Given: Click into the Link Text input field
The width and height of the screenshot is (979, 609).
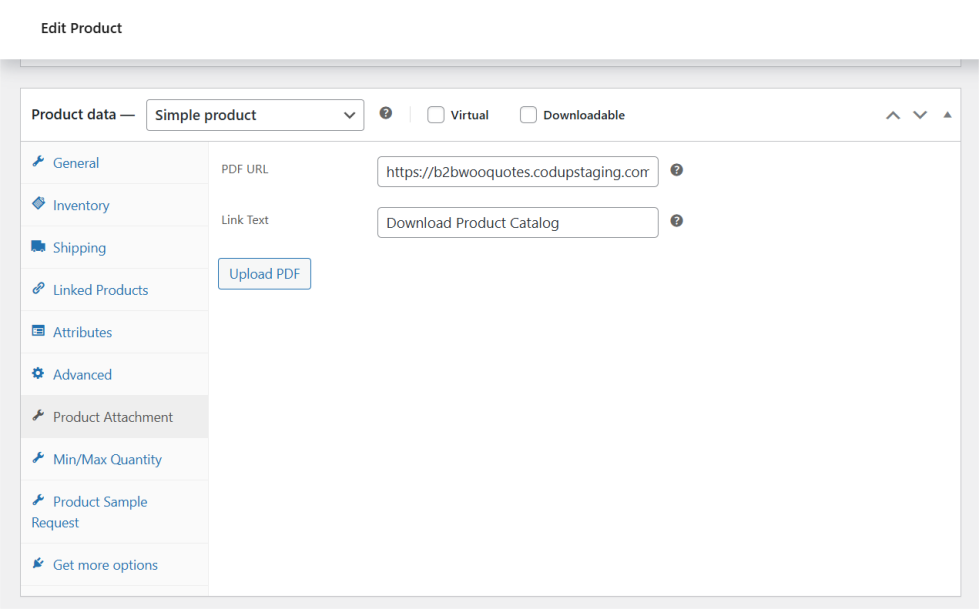Looking at the screenshot, I should pos(517,222).
